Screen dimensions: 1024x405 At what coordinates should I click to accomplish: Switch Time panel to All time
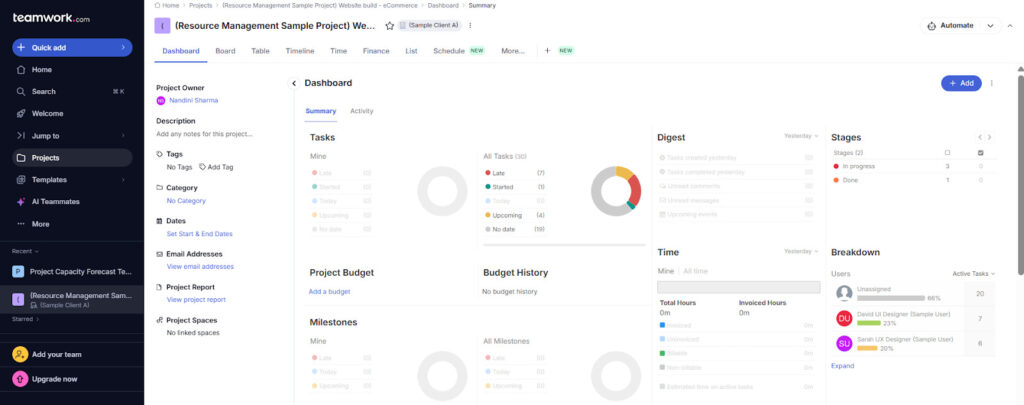696,271
